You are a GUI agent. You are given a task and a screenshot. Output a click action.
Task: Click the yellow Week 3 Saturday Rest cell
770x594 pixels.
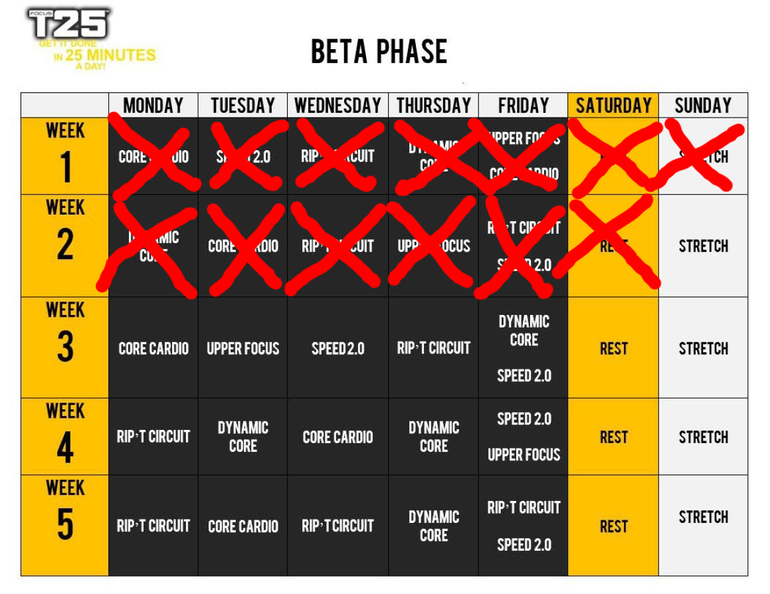coord(613,349)
